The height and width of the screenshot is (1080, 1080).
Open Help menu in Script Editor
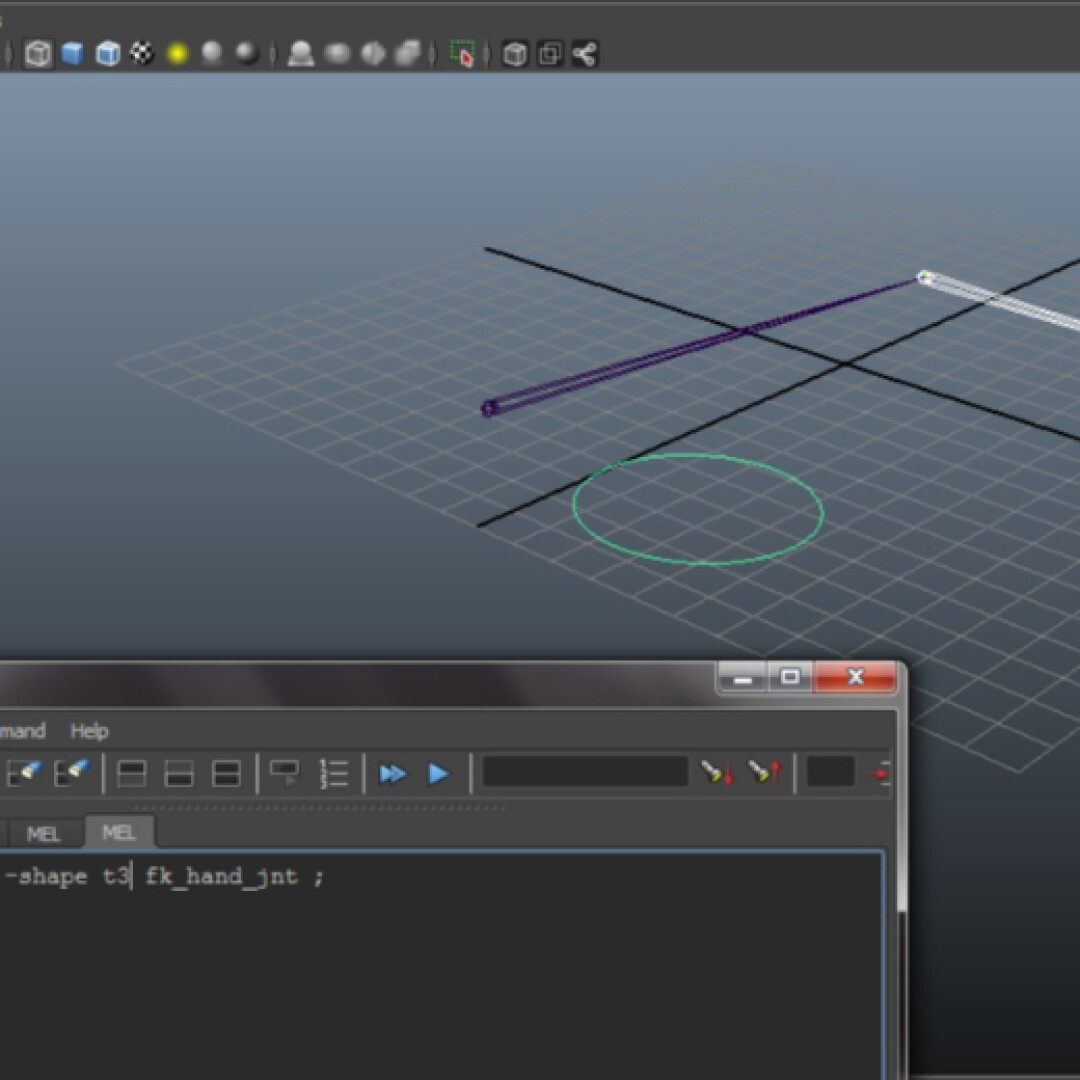pos(89,731)
